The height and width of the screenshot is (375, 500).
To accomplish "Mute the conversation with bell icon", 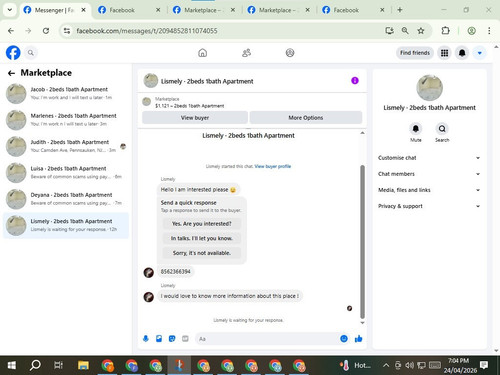I will click(416, 129).
